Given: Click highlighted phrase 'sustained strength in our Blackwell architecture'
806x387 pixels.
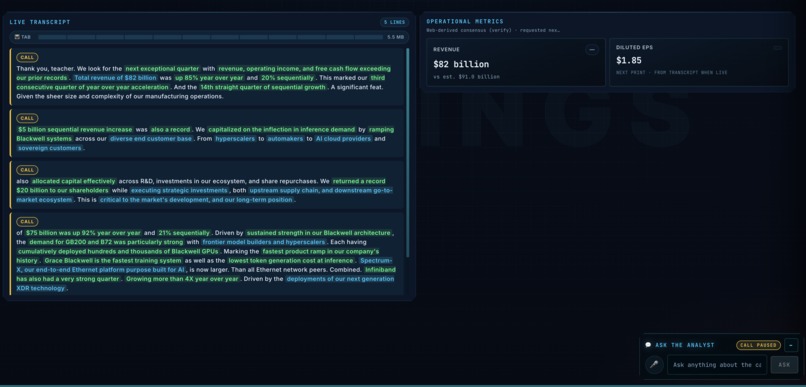Looking at the screenshot, I should click(319, 233).
